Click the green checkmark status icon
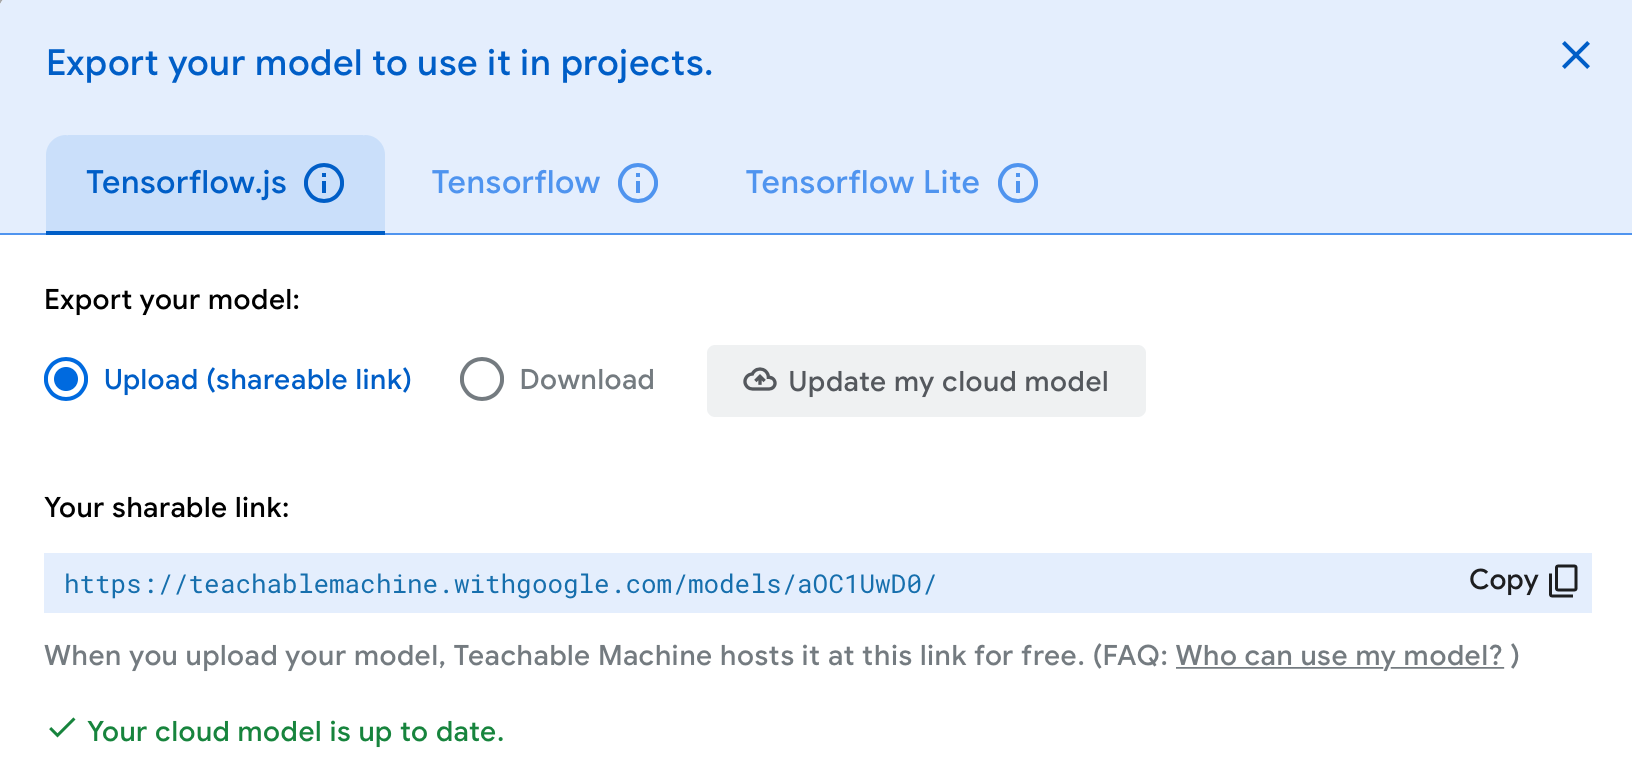1632x760 pixels. (62, 728)
